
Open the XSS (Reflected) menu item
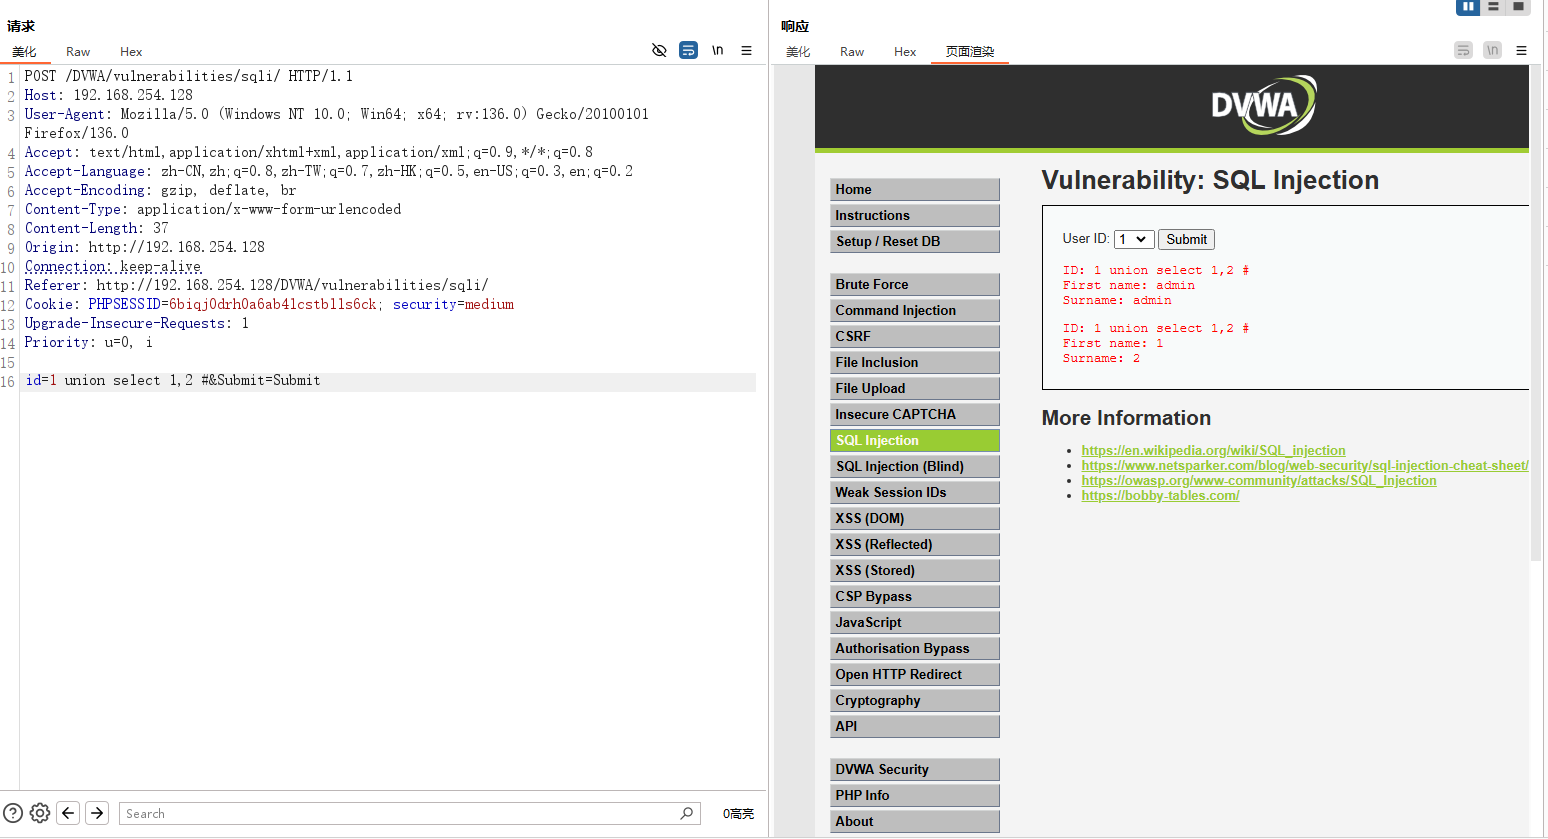(914, 544)
